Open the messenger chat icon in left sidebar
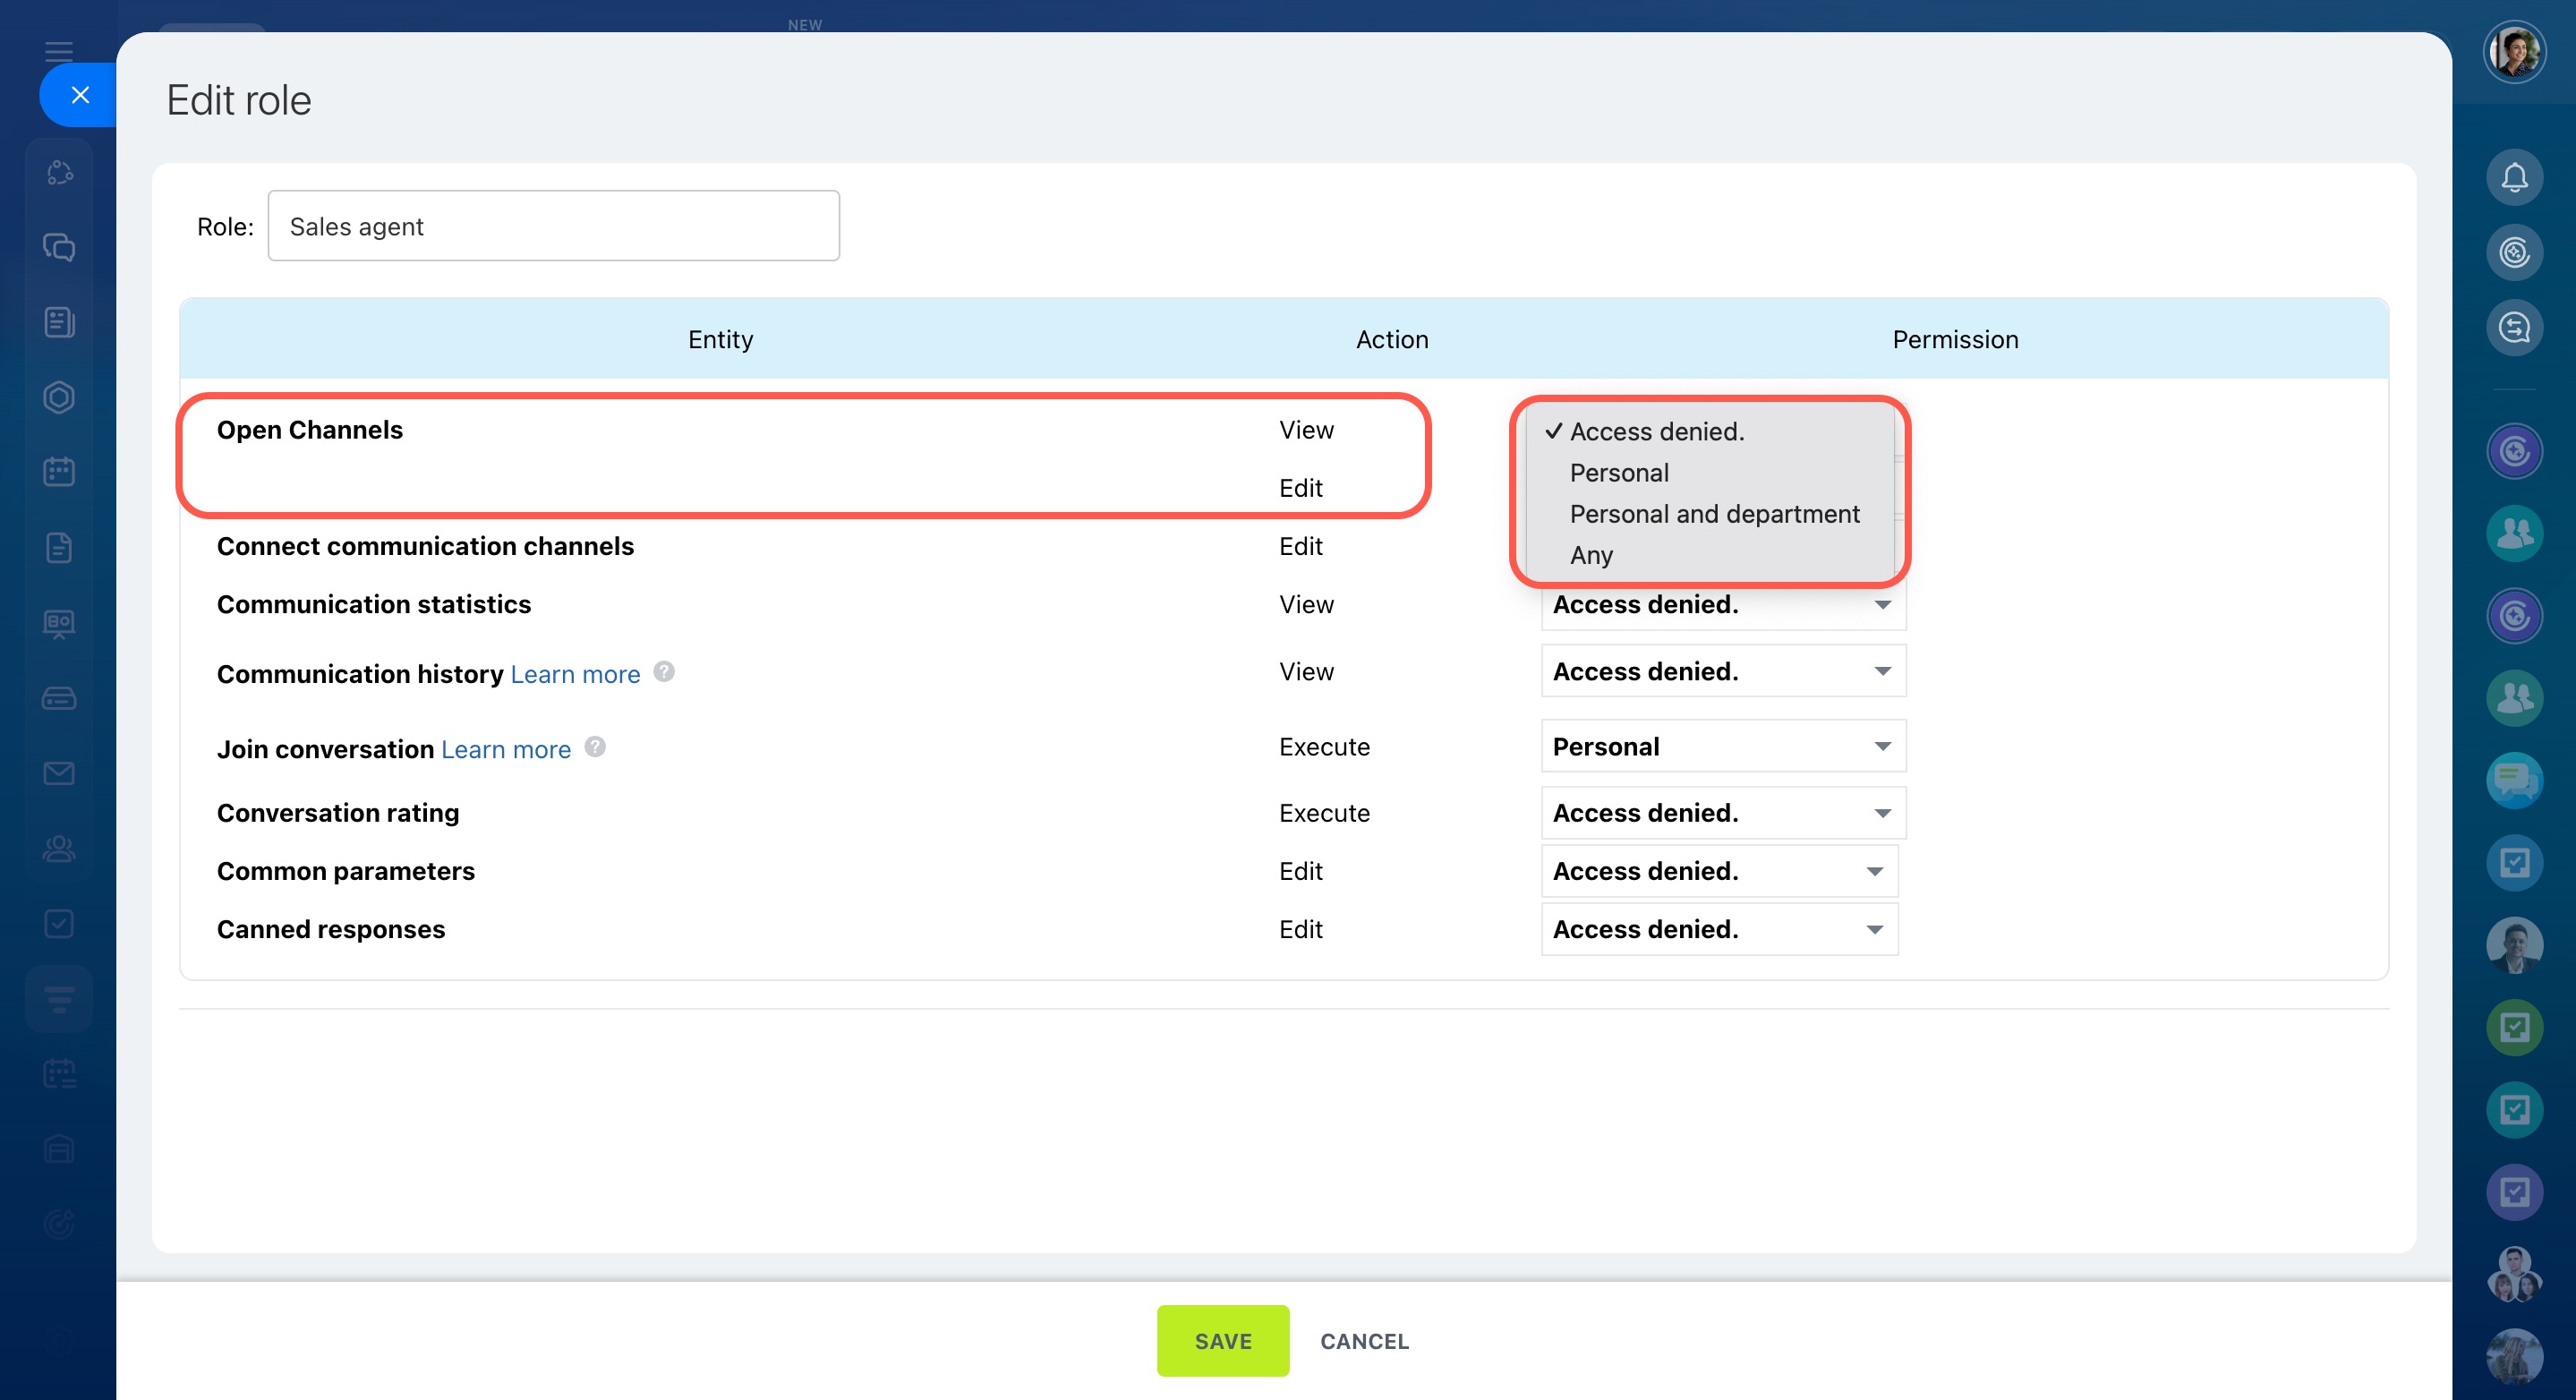The height and width of the screenshot is (1400, 2576). click(x=59, y=247)
